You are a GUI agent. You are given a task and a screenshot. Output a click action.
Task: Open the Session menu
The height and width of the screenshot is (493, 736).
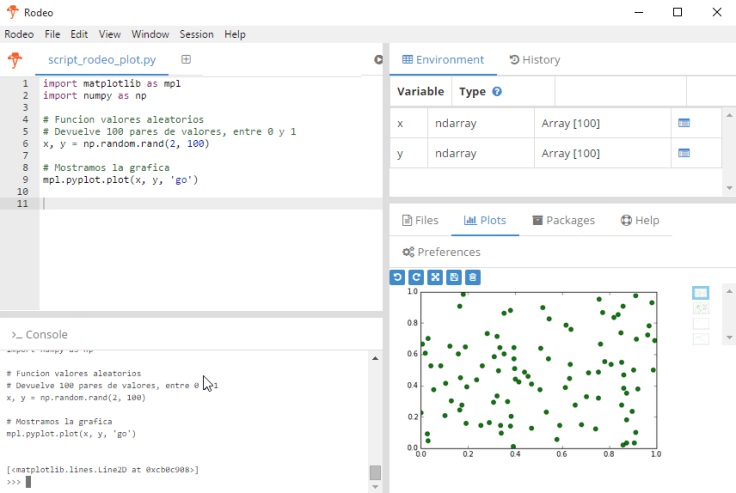pos(196,34)
